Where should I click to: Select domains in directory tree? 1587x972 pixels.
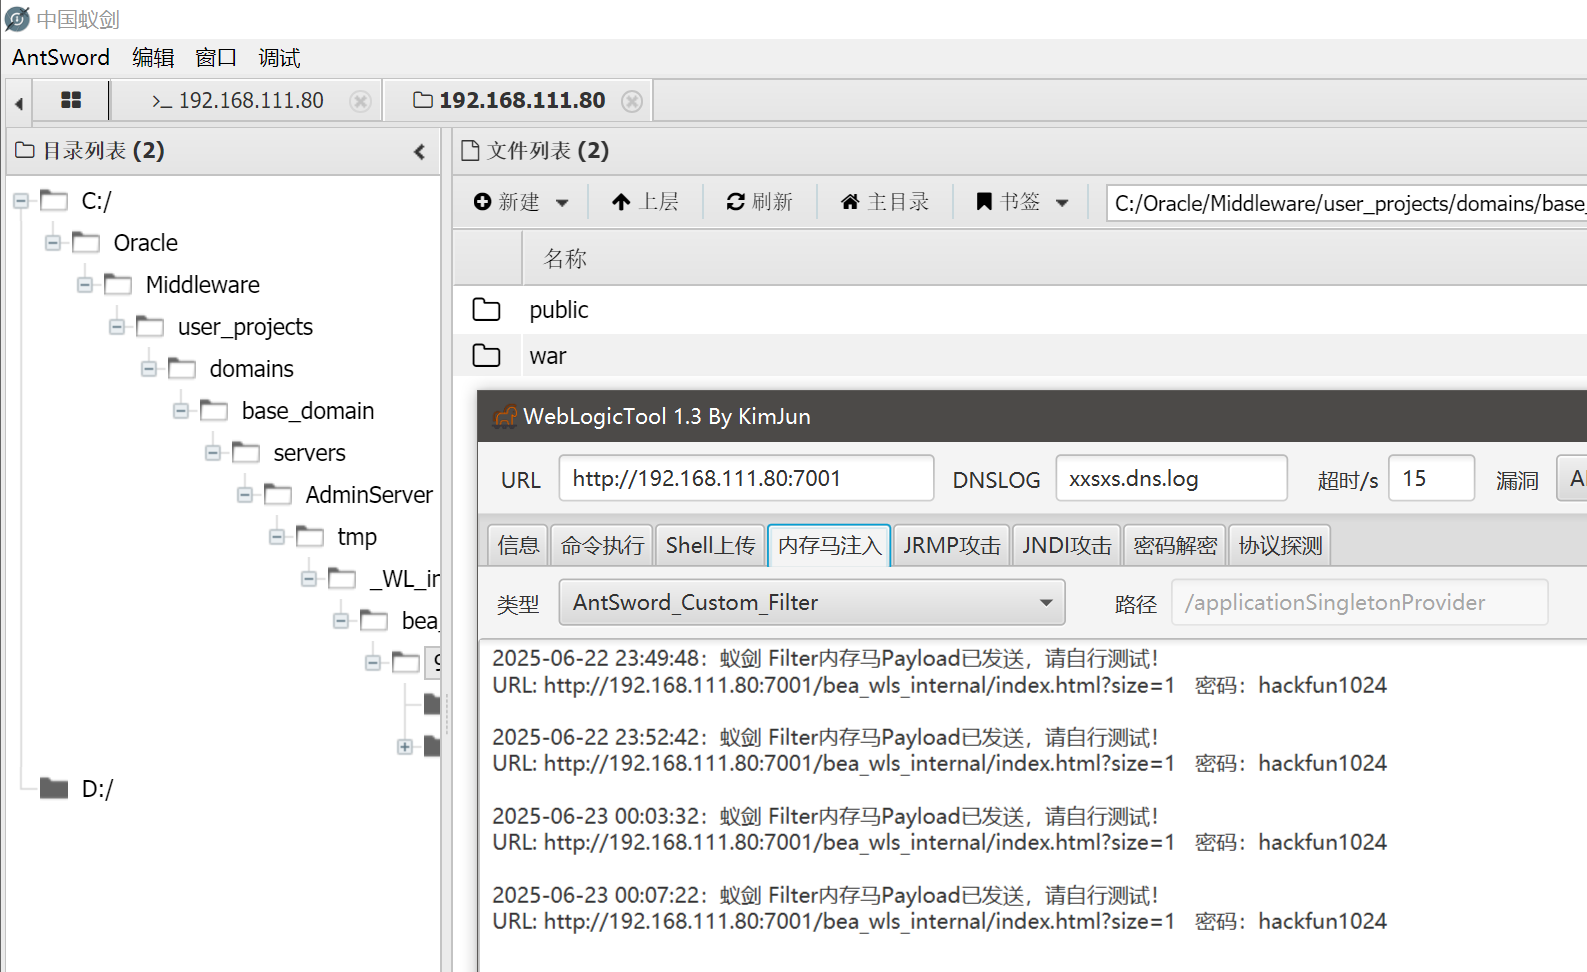click(252, 369)
